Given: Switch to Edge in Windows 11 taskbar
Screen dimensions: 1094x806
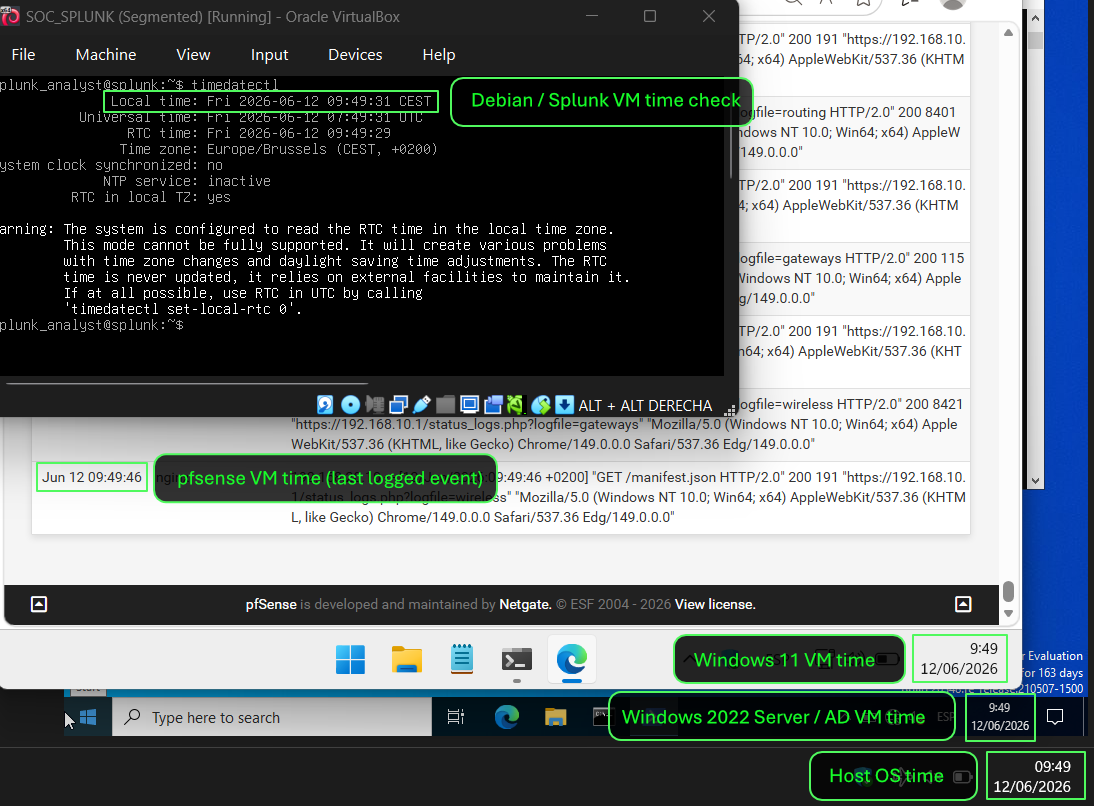Looking at the screenshot, I should click(x=572, y=659).
